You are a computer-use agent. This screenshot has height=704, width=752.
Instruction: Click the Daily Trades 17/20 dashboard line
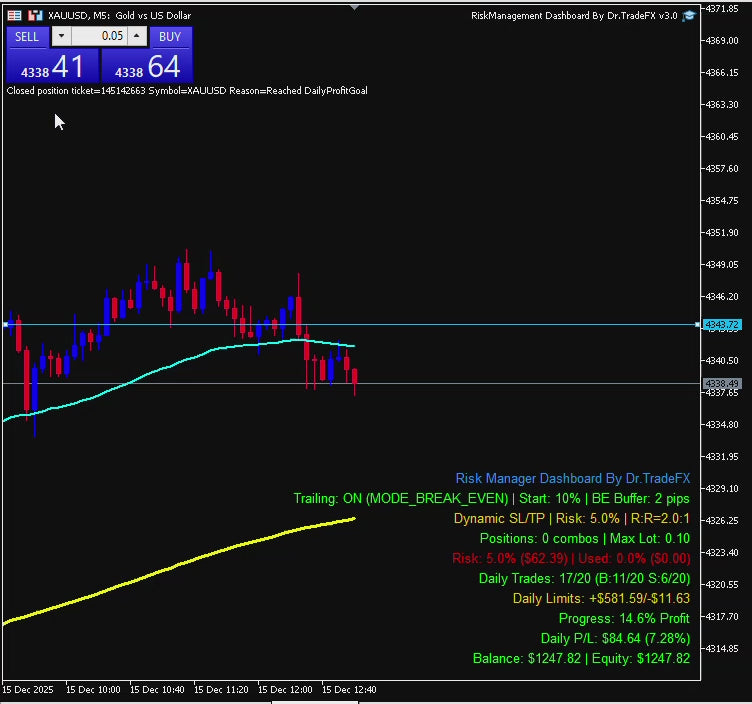(584, 578)
